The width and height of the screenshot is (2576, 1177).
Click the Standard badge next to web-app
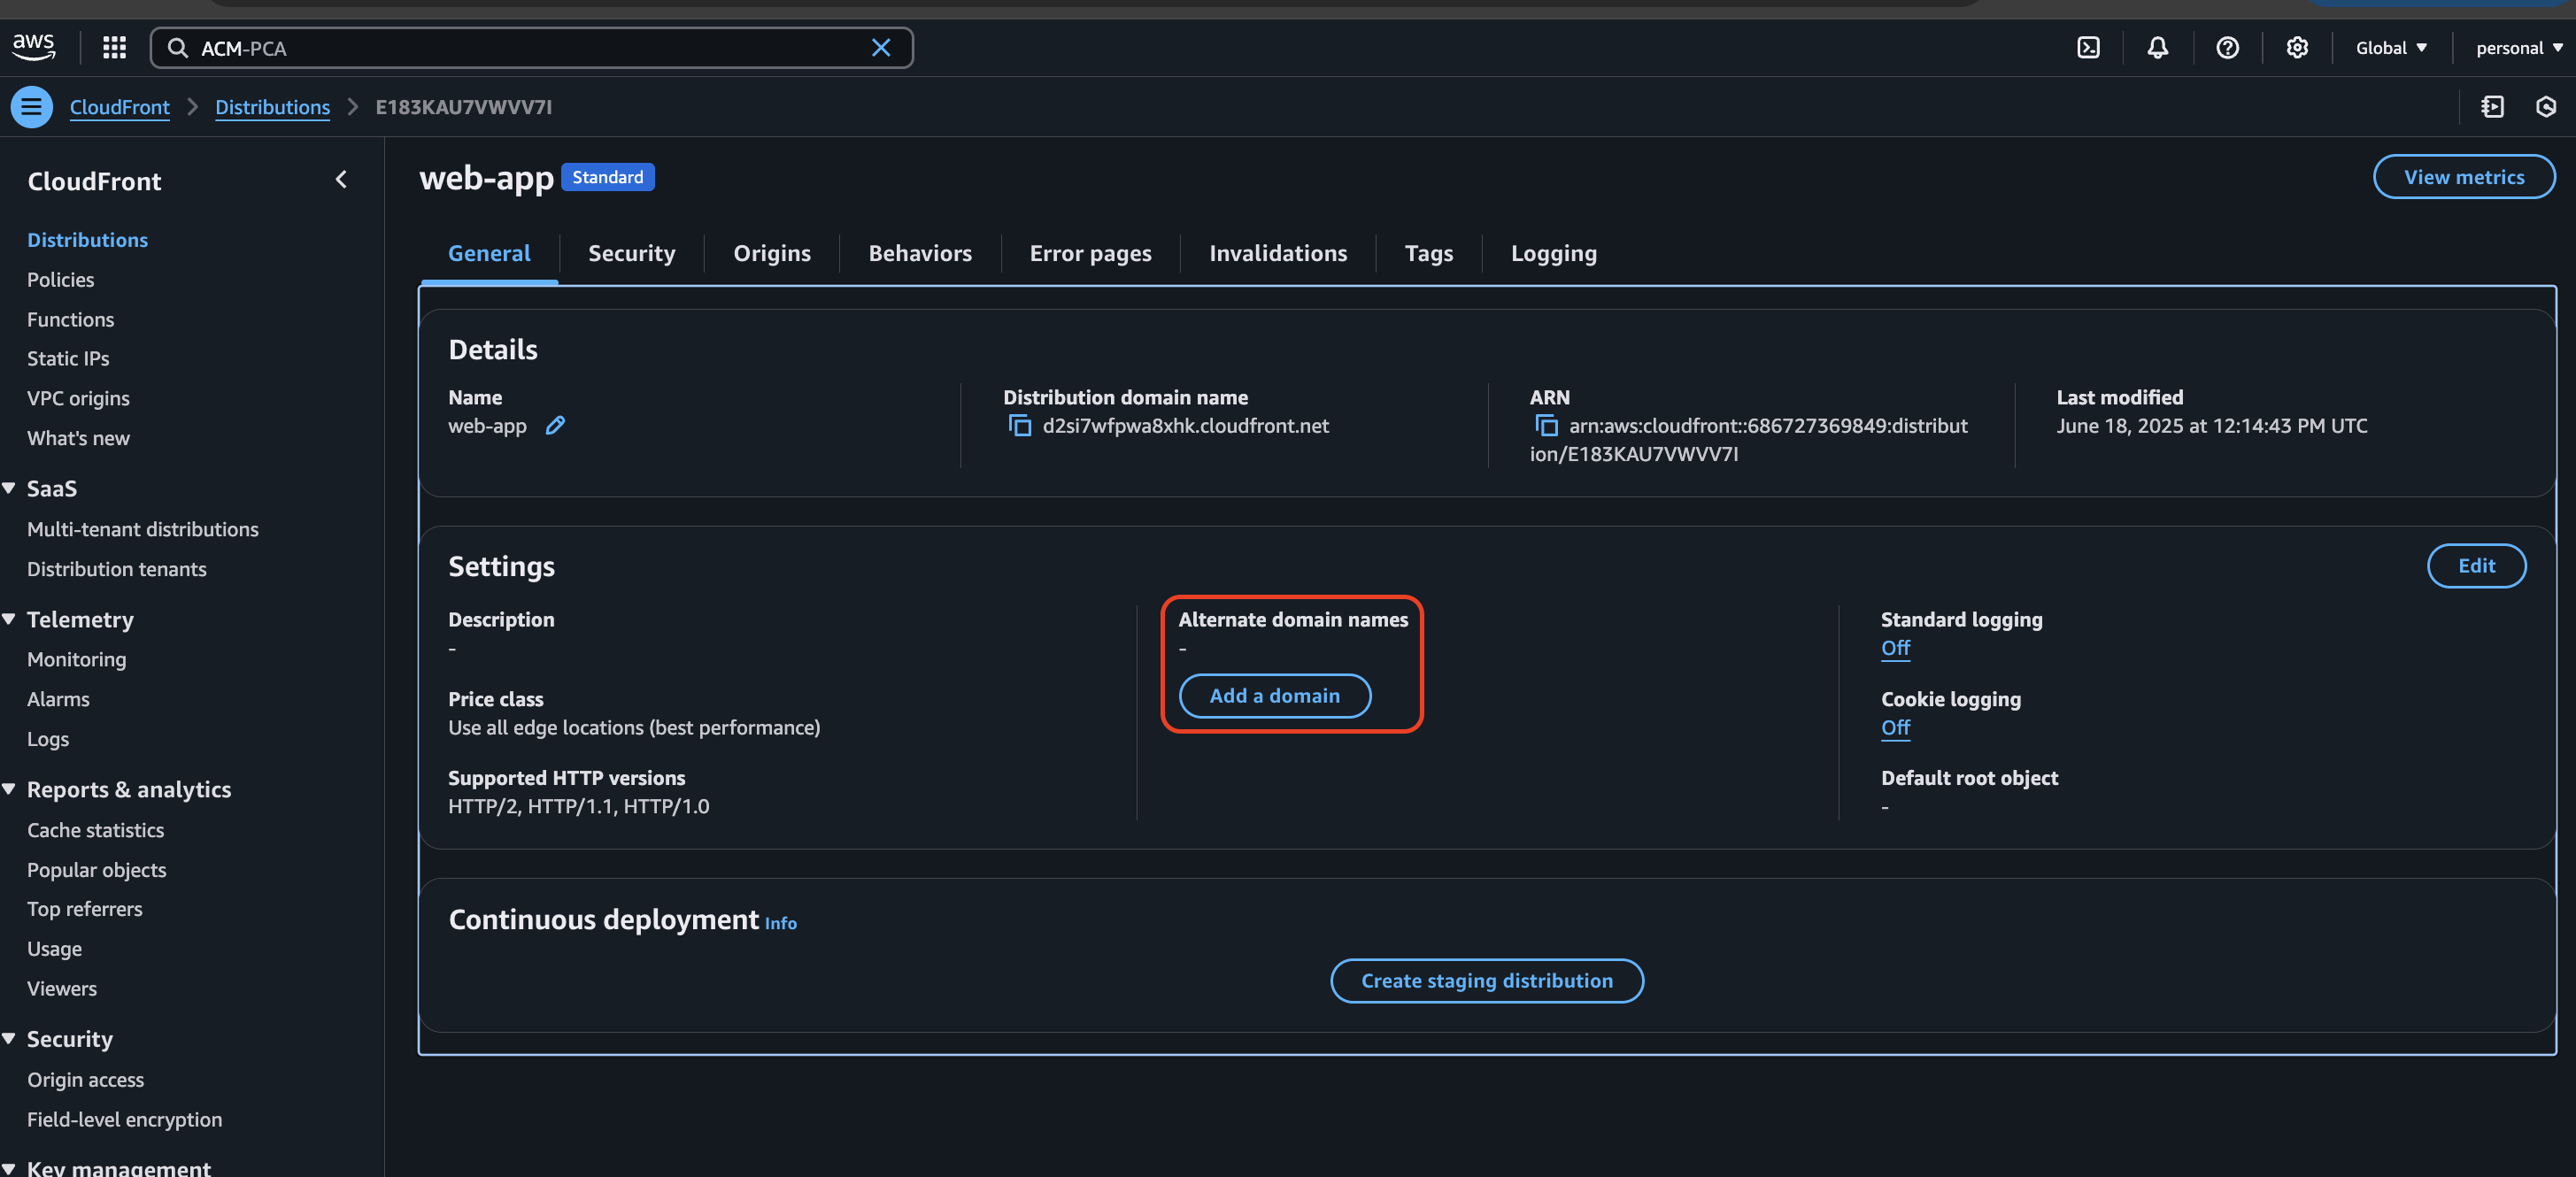point(607,177)
